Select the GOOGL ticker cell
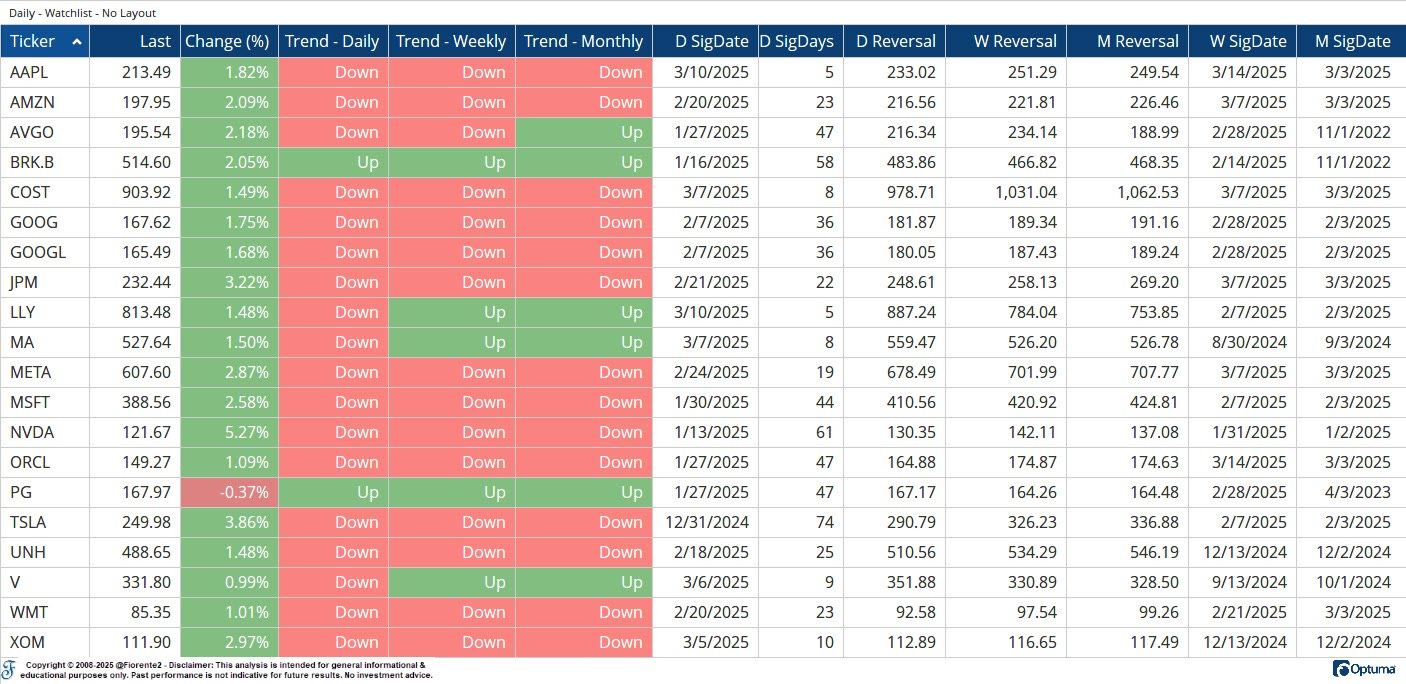 click(x=45, y=252)
